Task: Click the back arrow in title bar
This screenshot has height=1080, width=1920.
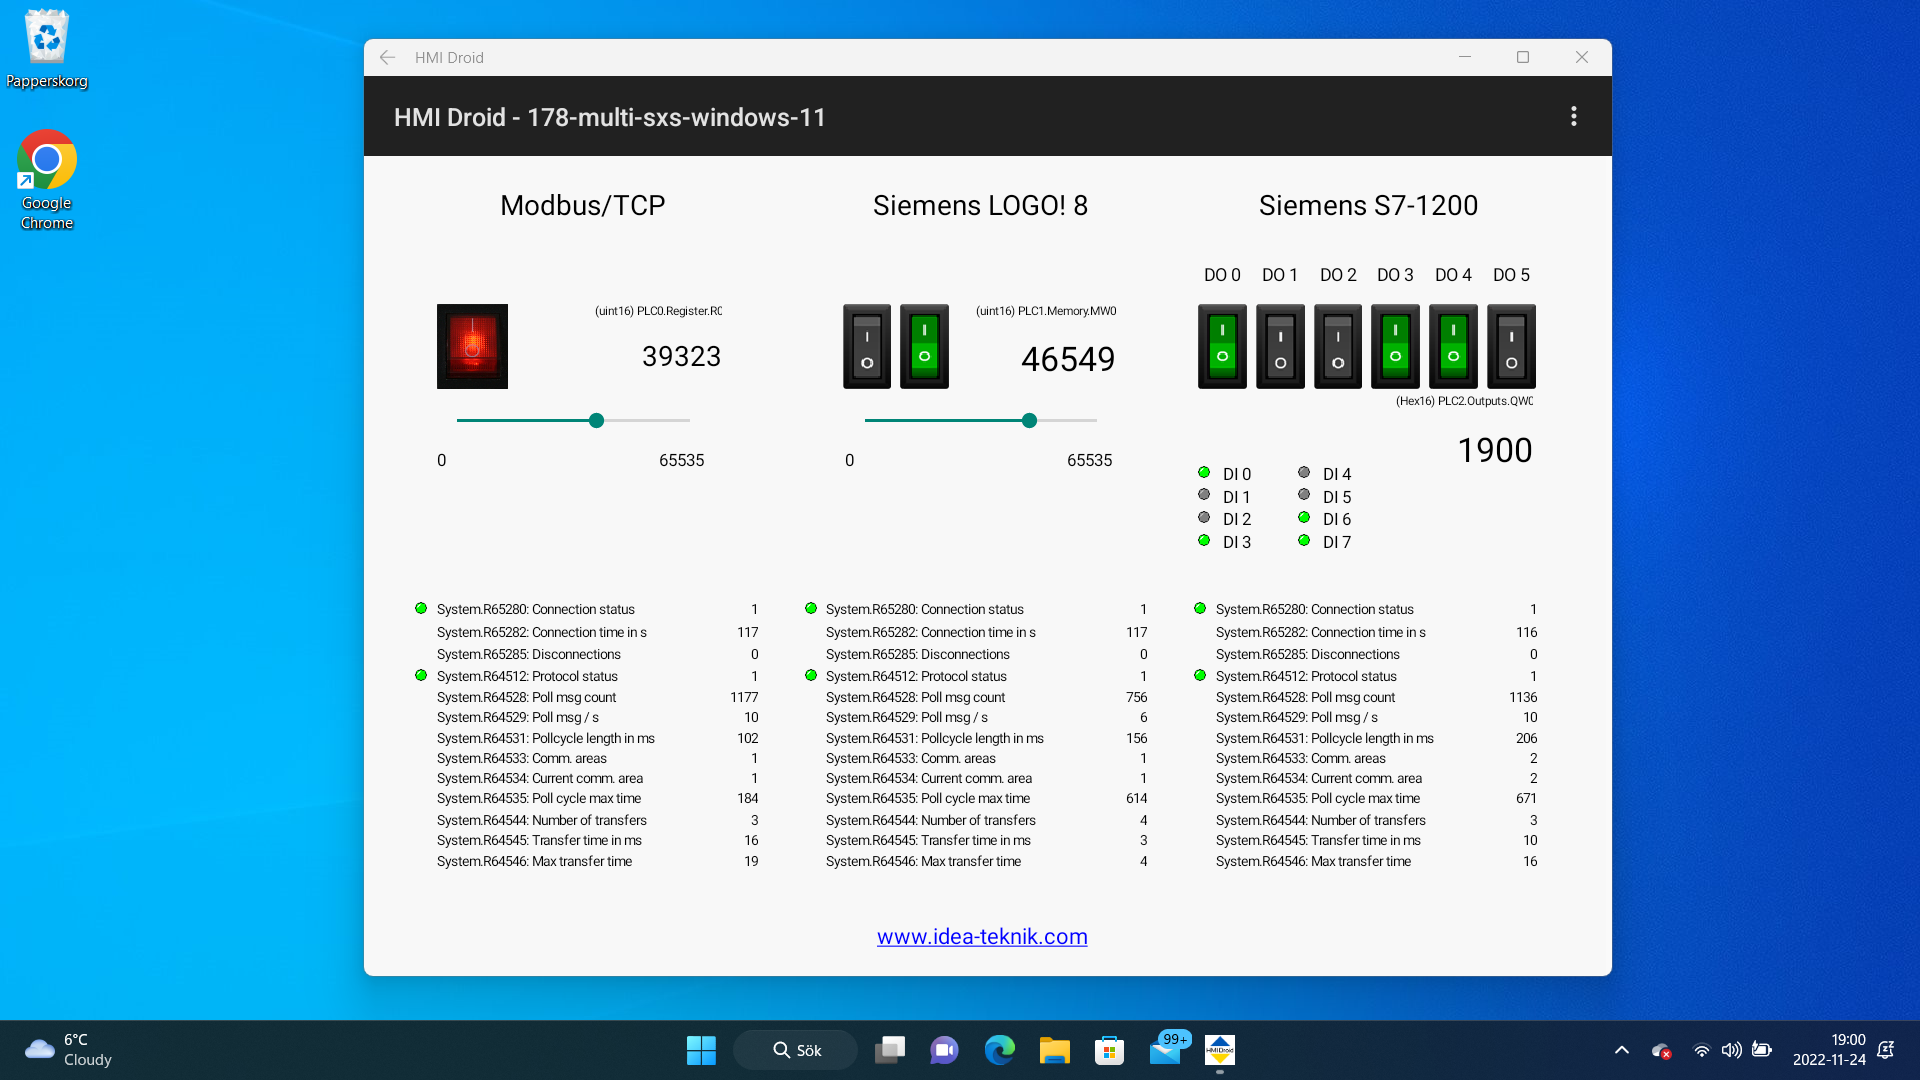Action: [388, 58]
